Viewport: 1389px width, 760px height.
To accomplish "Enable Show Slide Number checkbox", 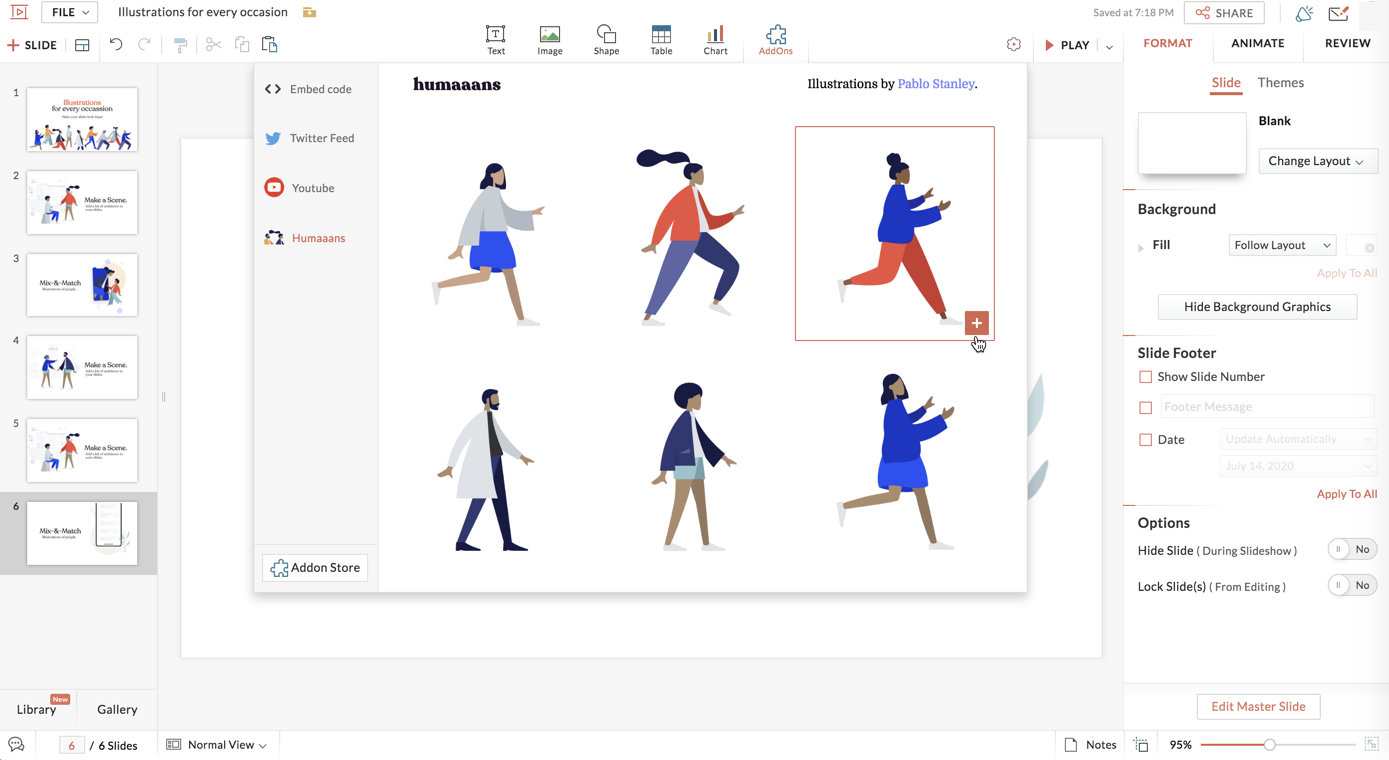I will point(1145,377).
